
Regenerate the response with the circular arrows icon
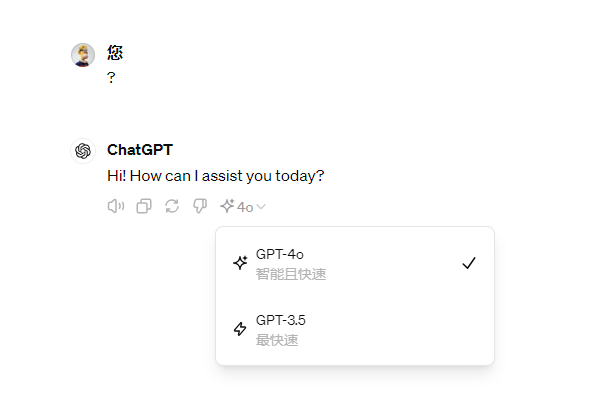[172, 206]
